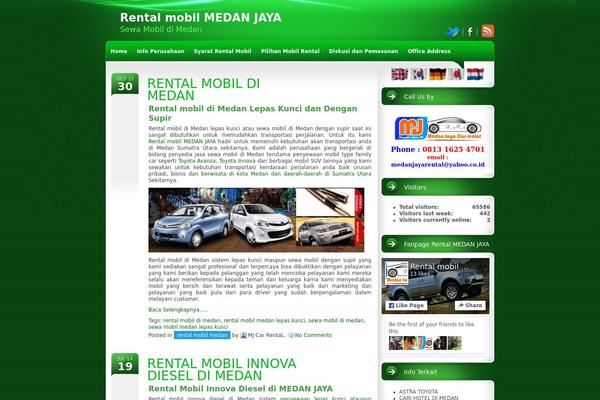
Task: Open the RENTAL MOBIL DI MEDAN post title
Action: 204,90
